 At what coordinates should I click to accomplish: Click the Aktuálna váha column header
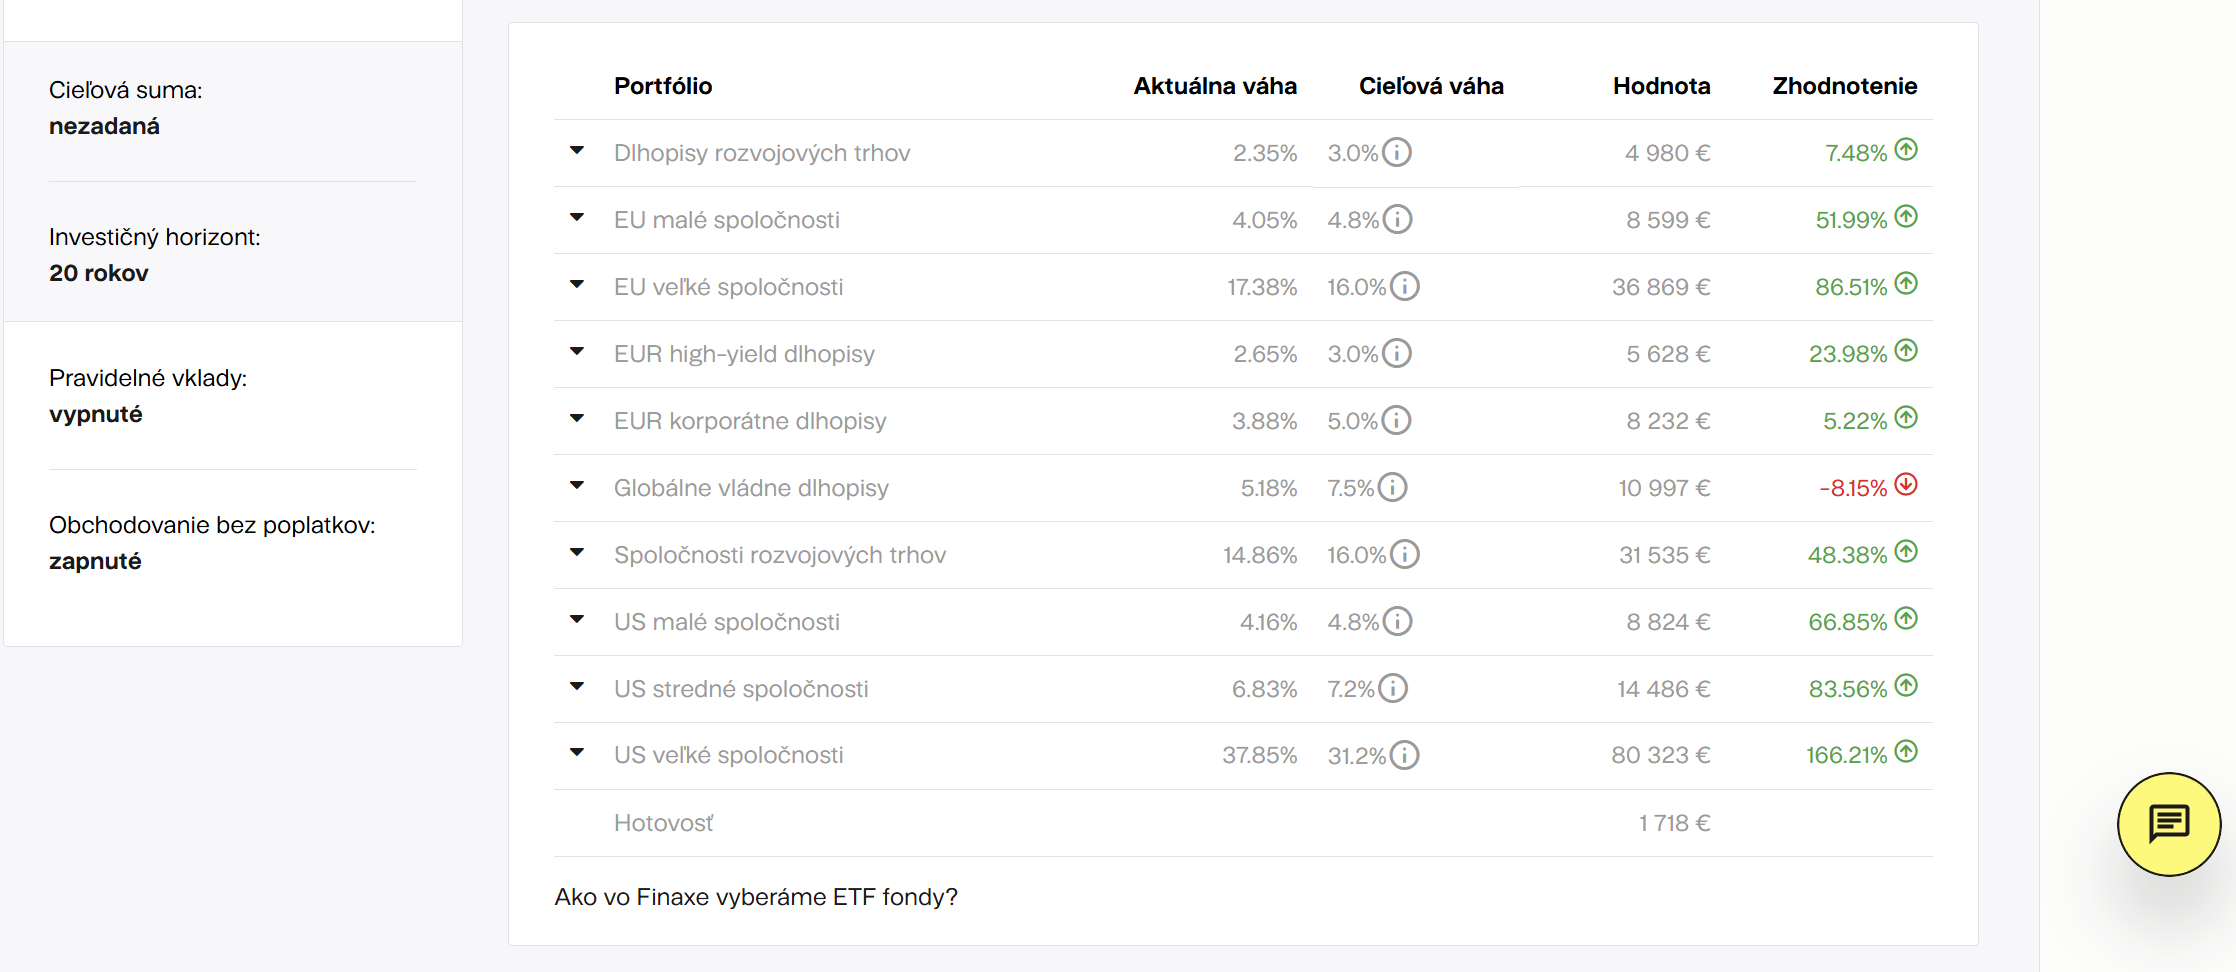[x=1214, y=86]
